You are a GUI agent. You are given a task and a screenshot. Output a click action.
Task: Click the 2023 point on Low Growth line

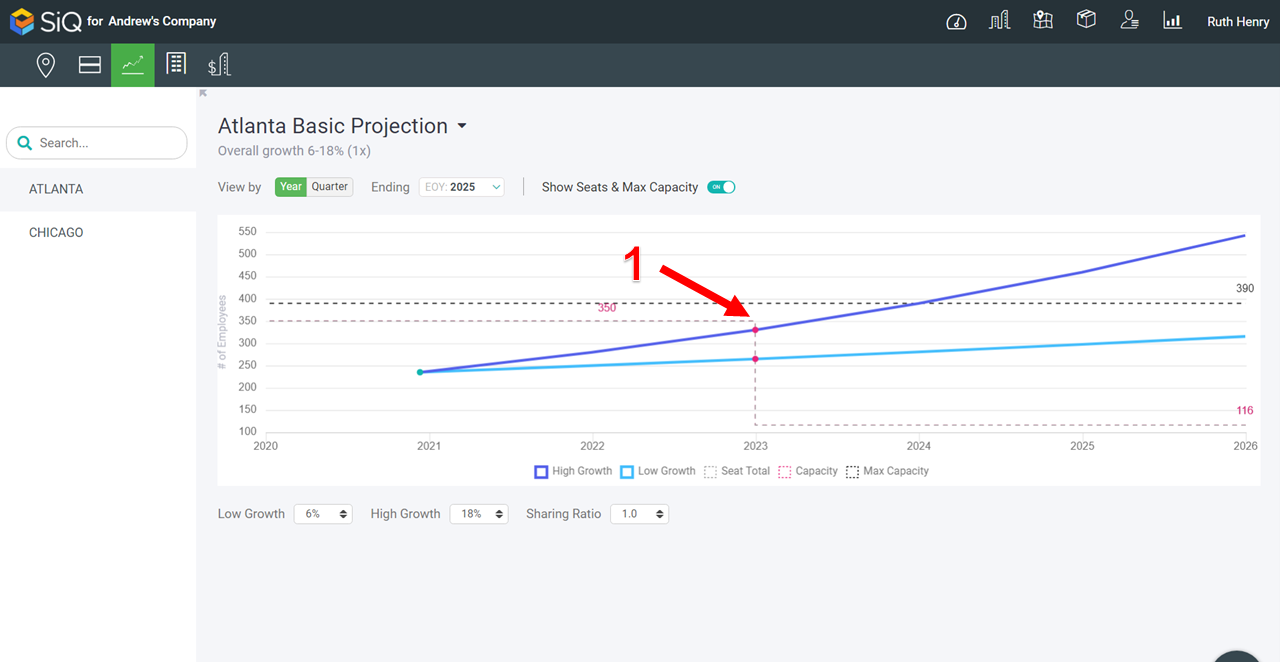tap(755, 359)
